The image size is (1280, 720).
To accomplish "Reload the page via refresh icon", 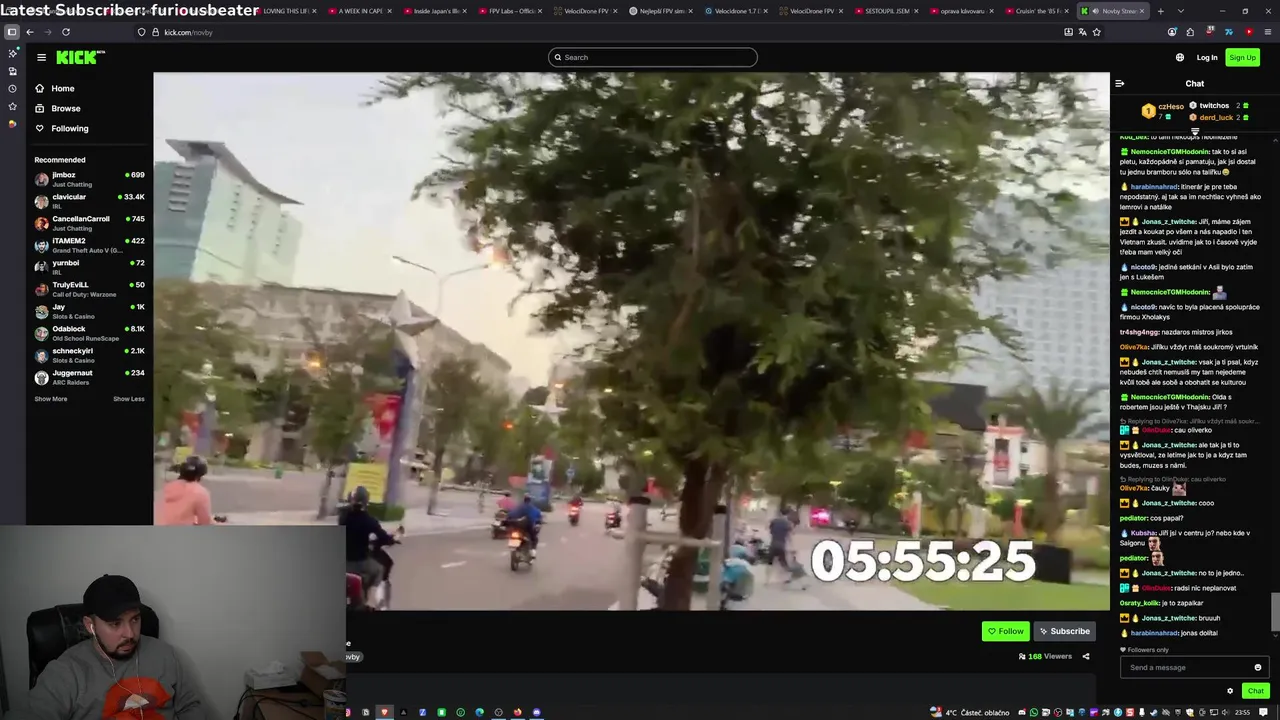I will pyautogui.click(x=66, y=32).
